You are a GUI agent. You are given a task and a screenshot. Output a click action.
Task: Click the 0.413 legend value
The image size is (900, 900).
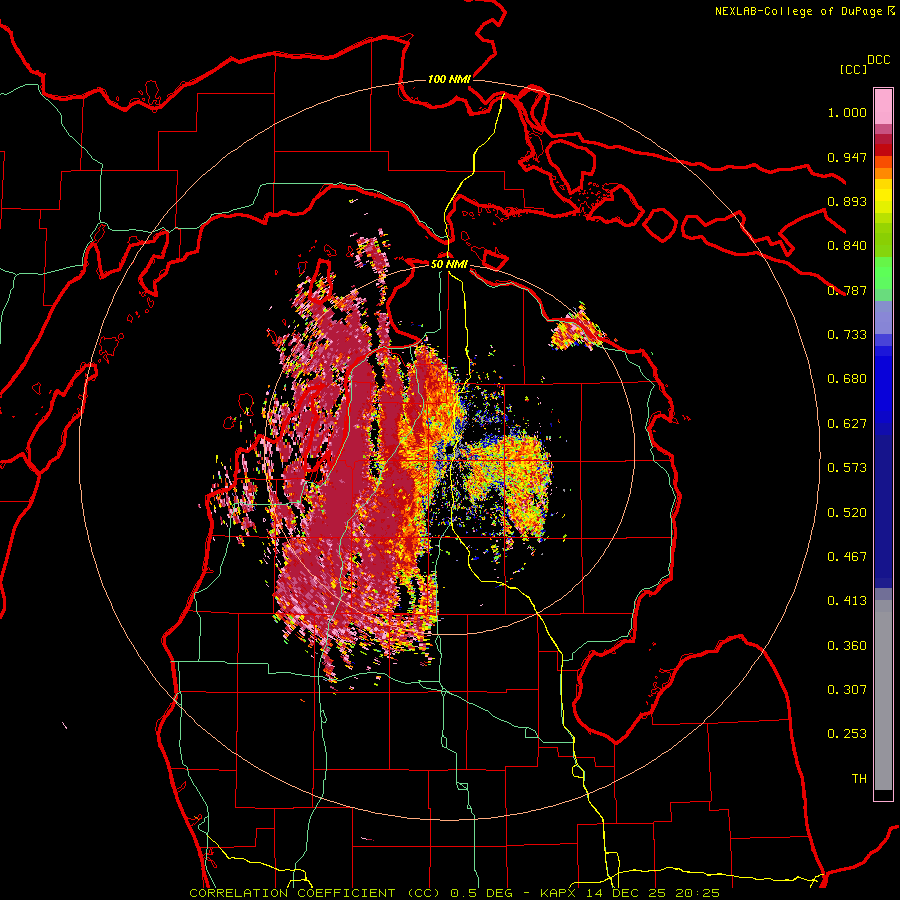tap(847, 601)
